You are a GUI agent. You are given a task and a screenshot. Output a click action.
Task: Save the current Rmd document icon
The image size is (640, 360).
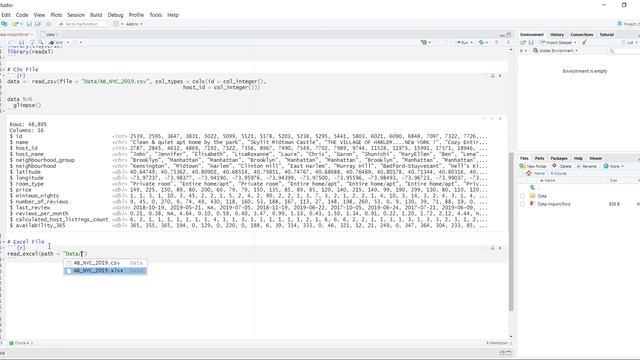21,42
